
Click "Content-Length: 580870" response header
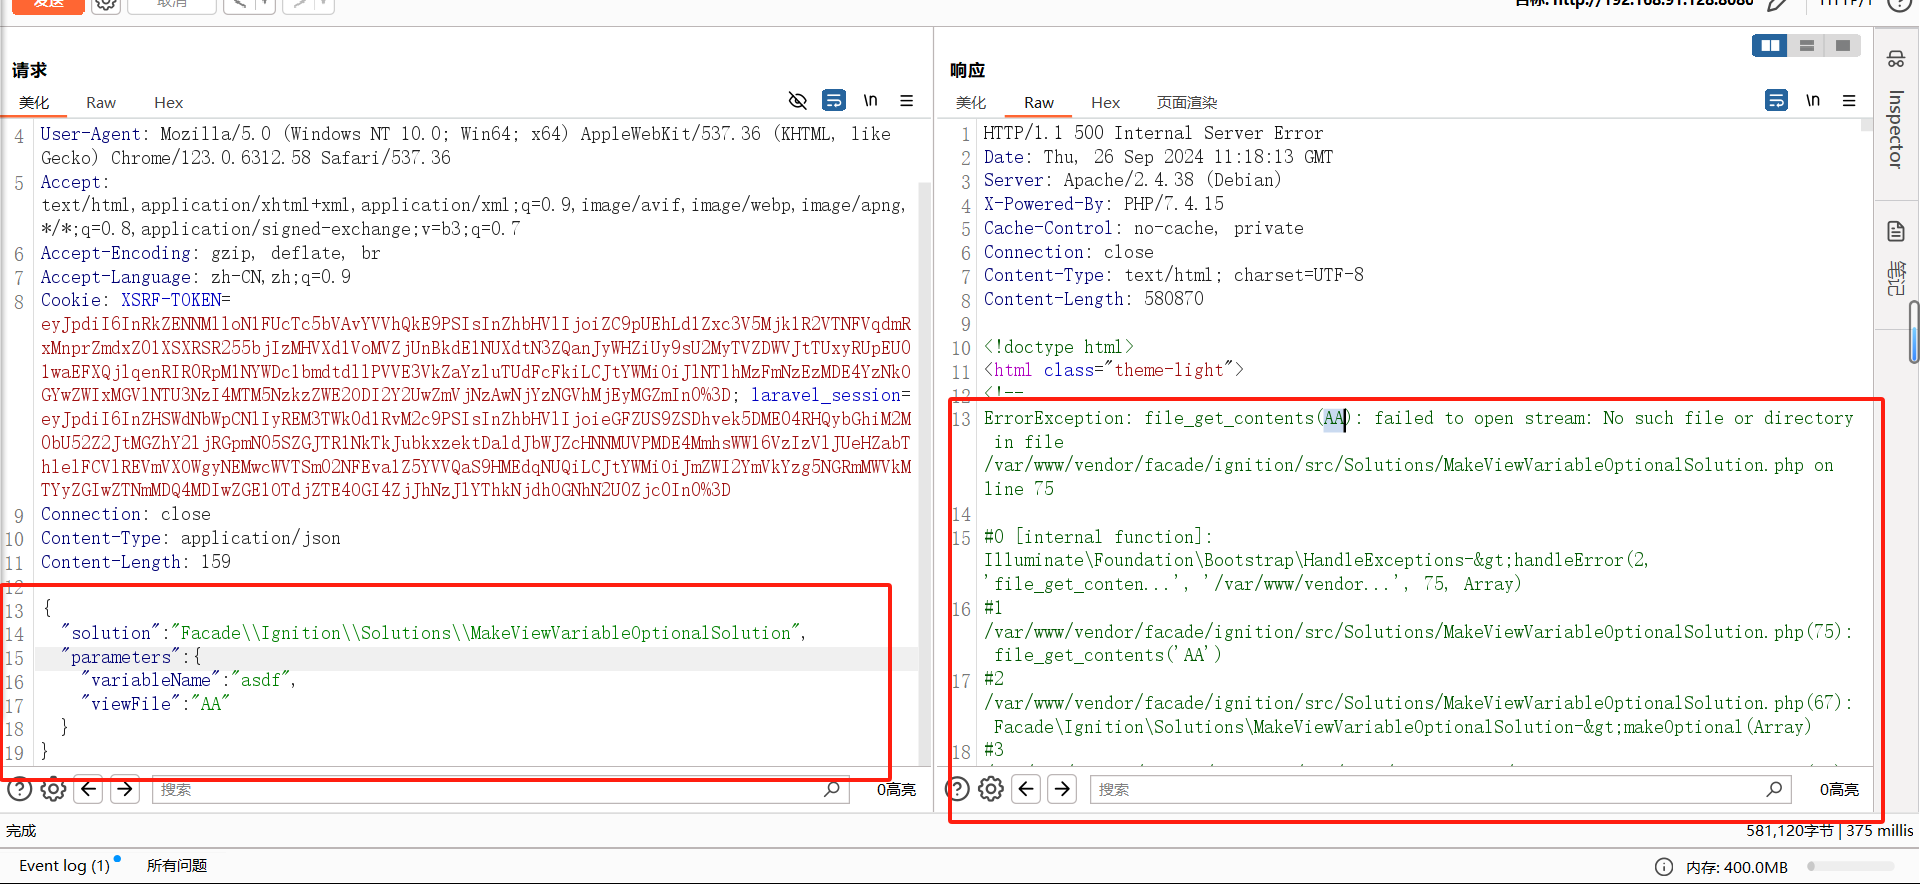pyautogui.click(x=1093, y=299)
